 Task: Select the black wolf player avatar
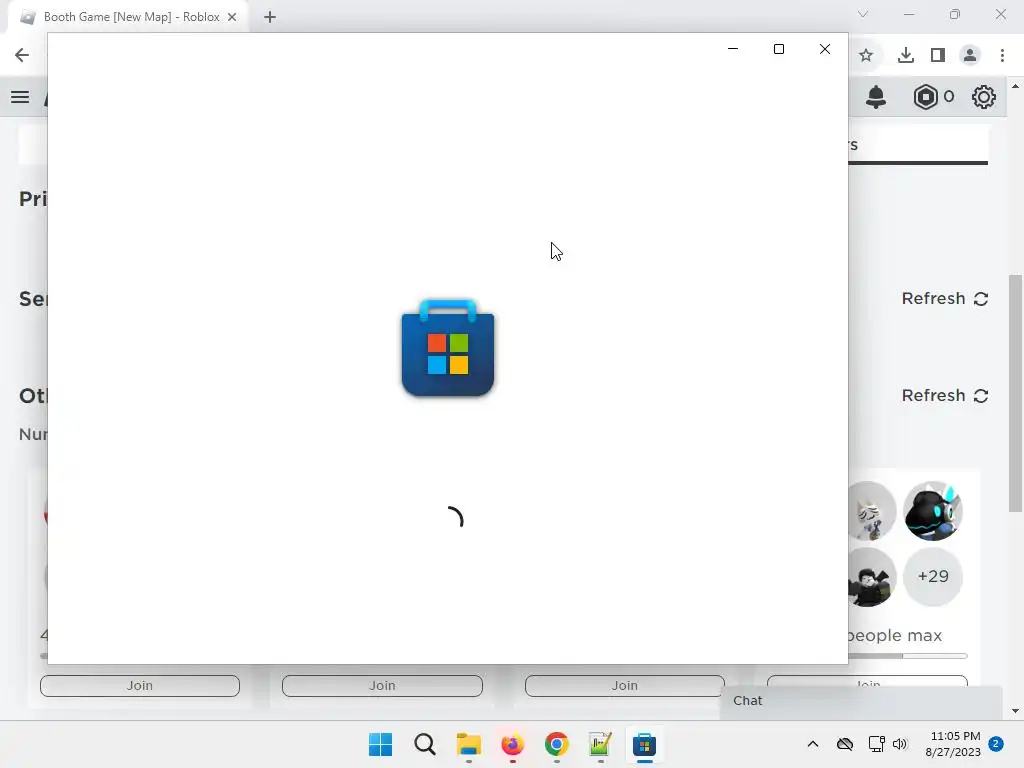pyautogui.click(x=933, y=511)
